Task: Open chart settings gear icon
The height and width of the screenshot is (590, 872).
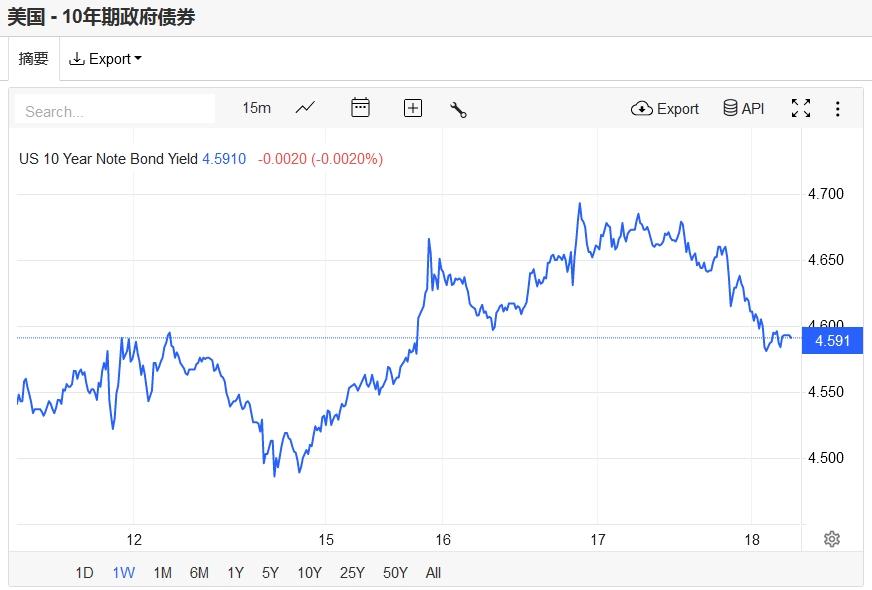Action: tap(831, 539)
